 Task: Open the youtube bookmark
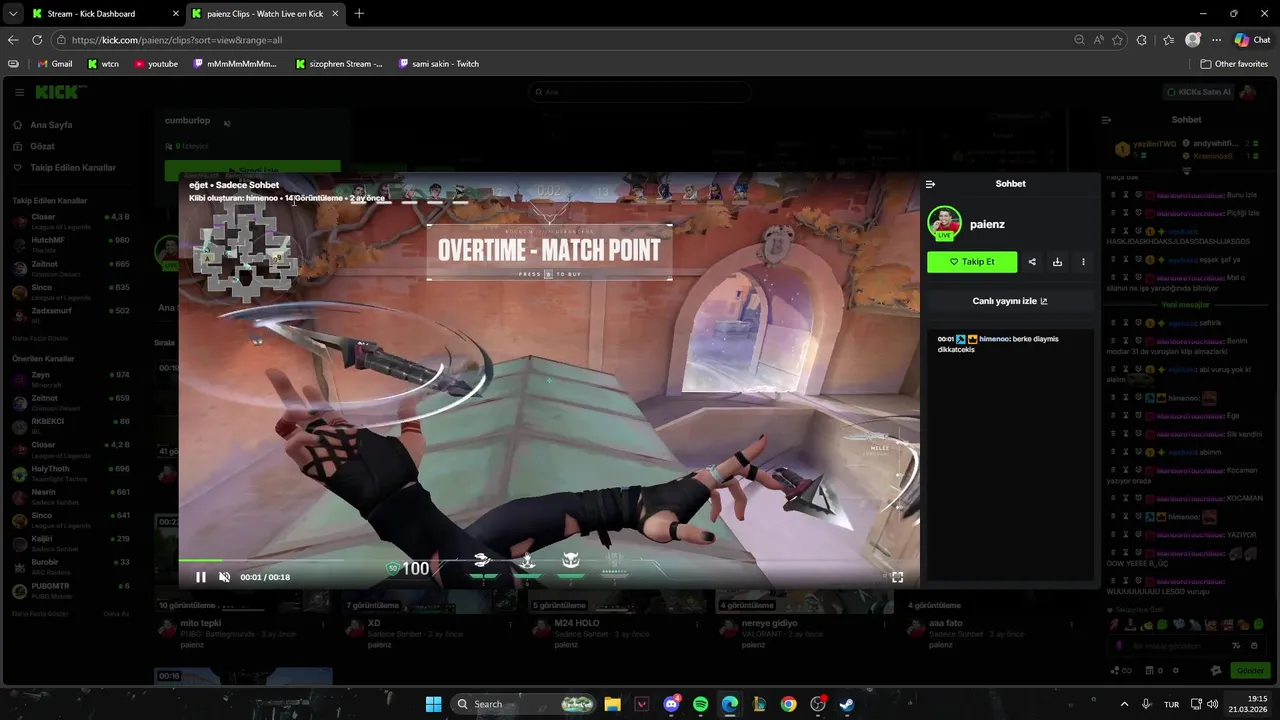(156, 64)
